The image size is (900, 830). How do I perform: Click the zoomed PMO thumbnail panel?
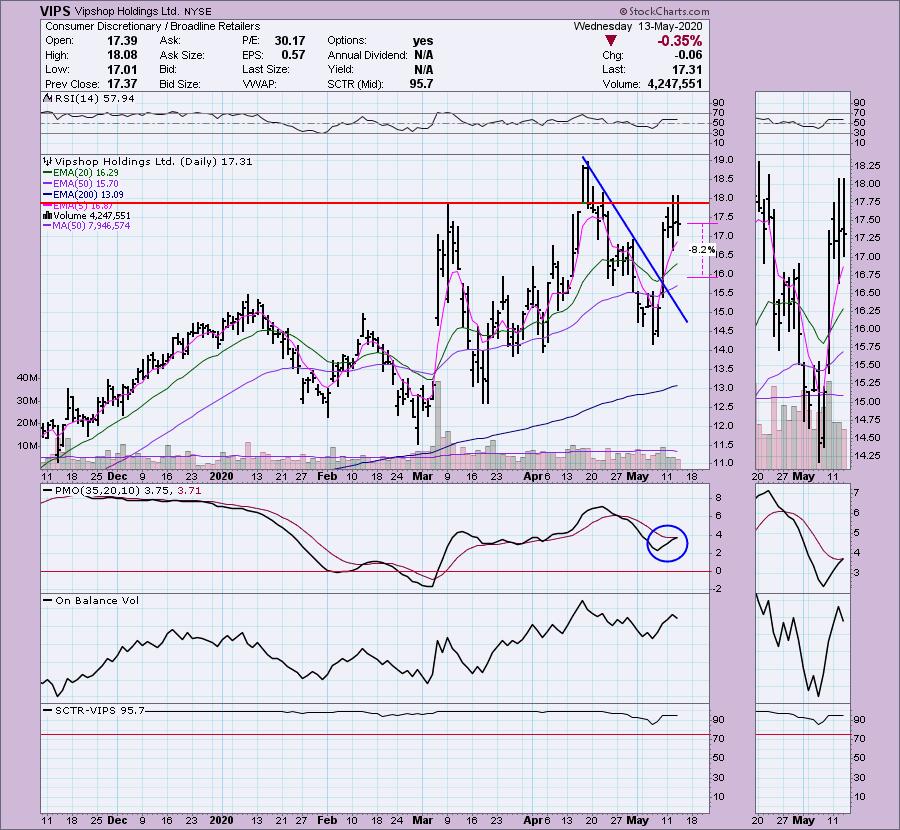click(802, 538)
